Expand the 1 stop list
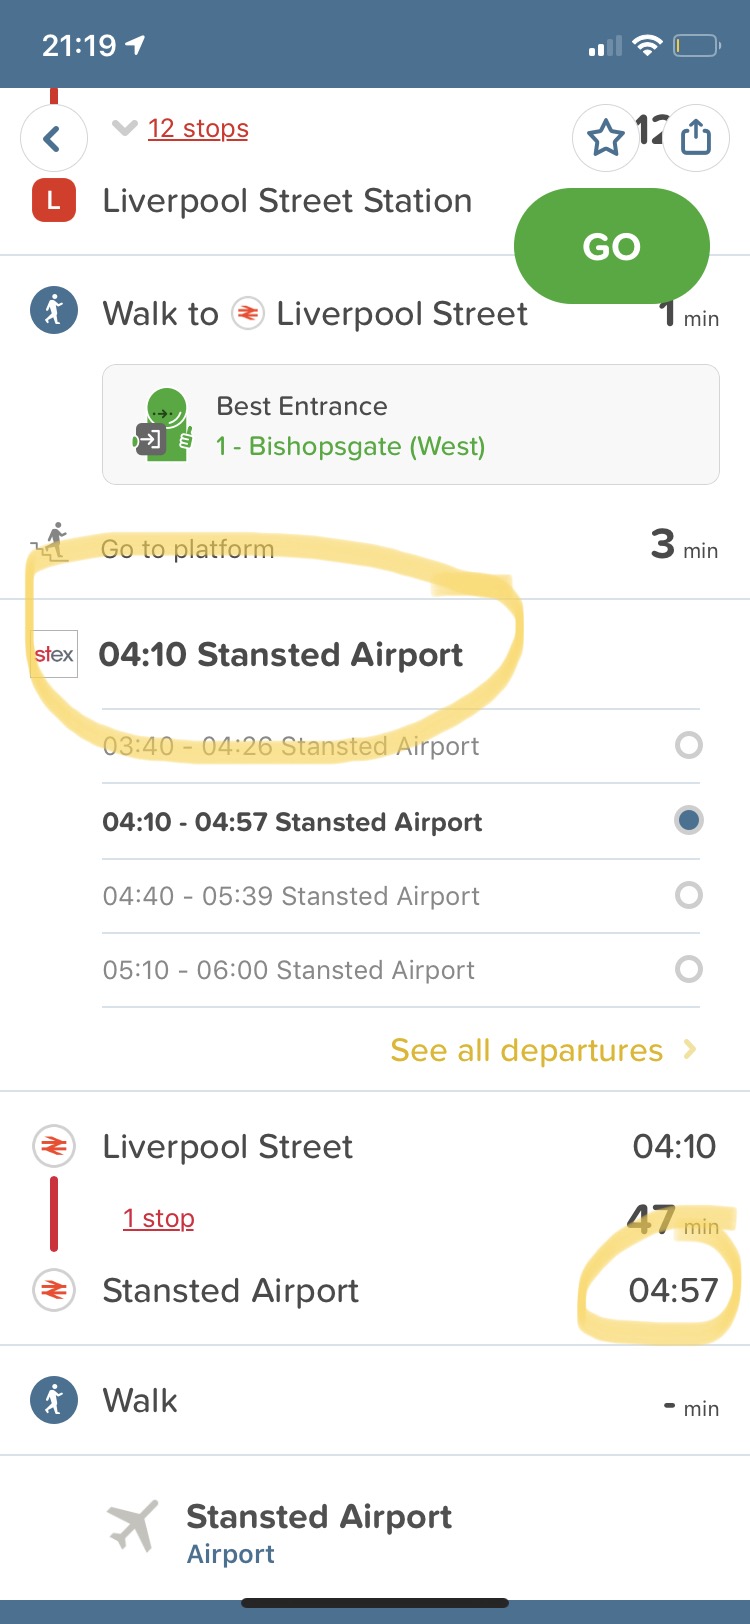 tap(159, 1218)
